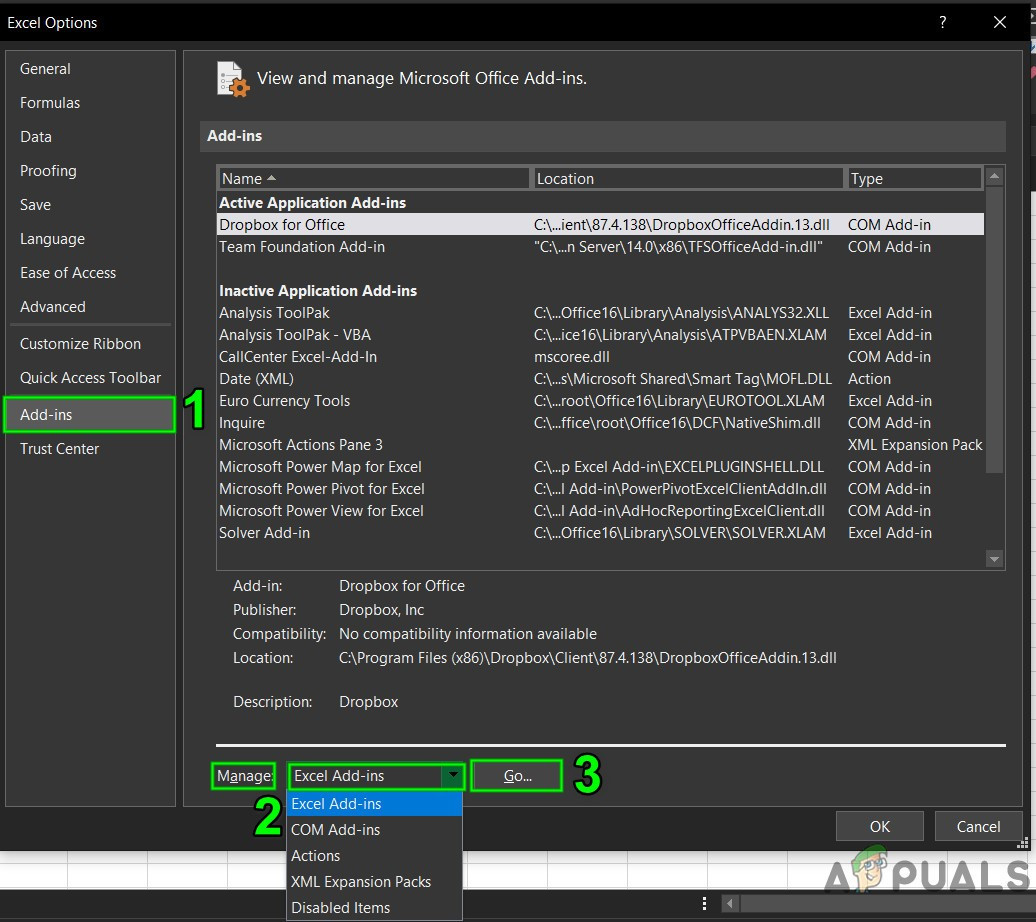Choose COM Add-ins from the dropdown list
This screenshot has width=1036, height=922.
pos(336,830)
